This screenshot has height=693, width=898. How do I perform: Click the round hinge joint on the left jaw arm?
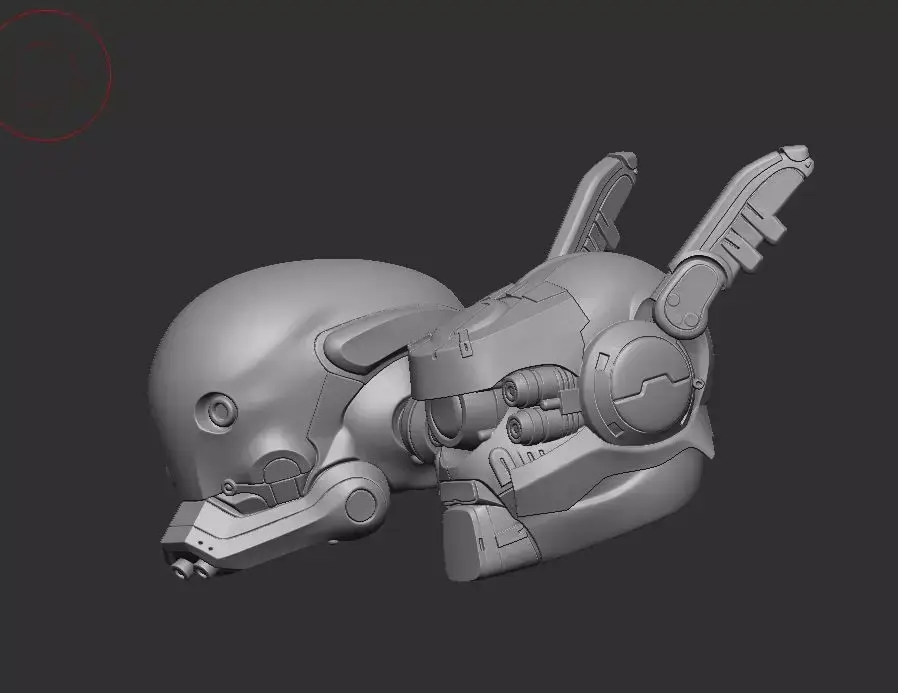(x=361, y=503)
